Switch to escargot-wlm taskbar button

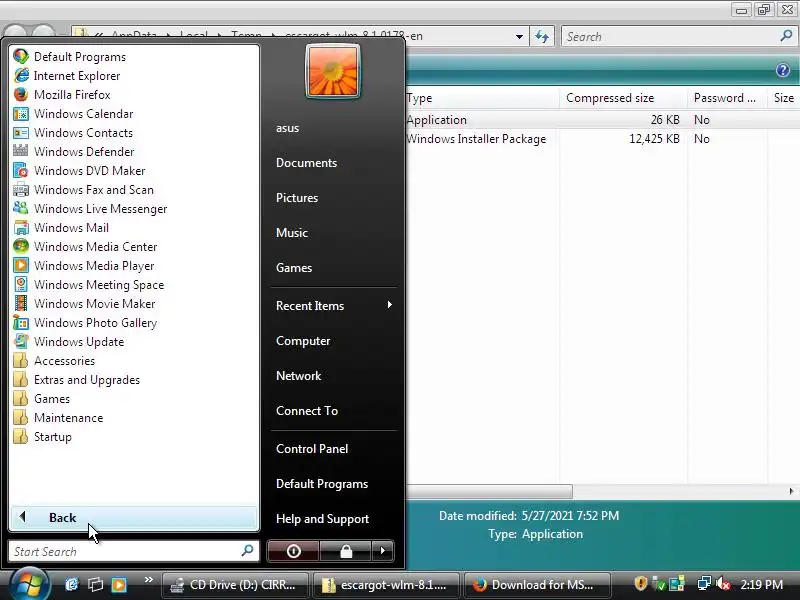point(386,585)
